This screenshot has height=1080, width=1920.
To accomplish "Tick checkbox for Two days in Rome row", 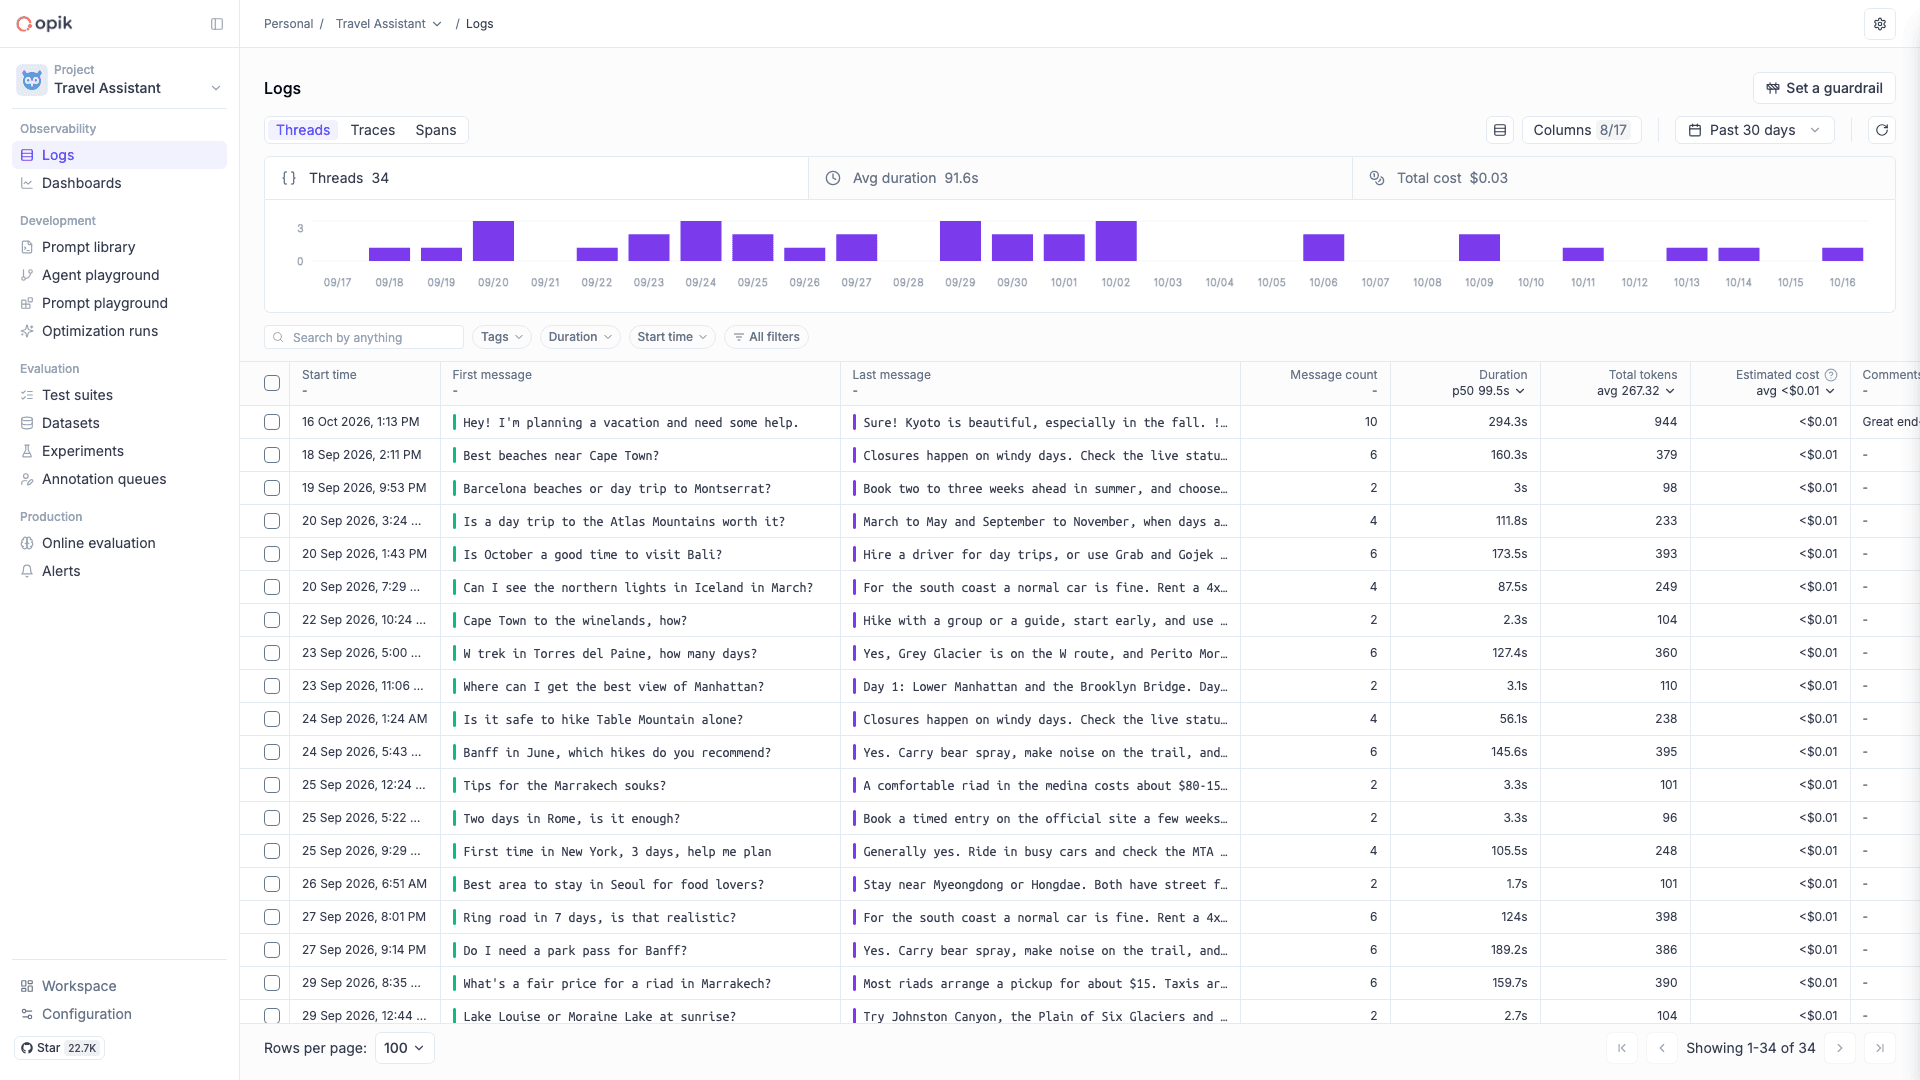I will [272, 818].
